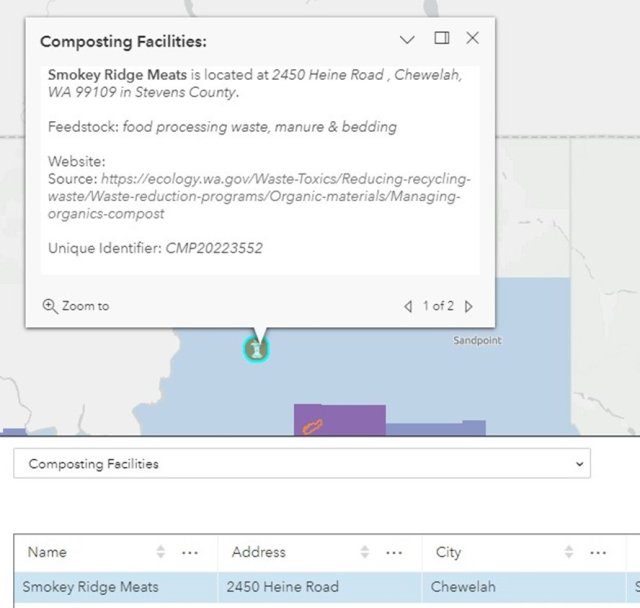This screenshot has height=608, width=640.
Task: Click the orange outlined feature on map
Action: [312, 428]
